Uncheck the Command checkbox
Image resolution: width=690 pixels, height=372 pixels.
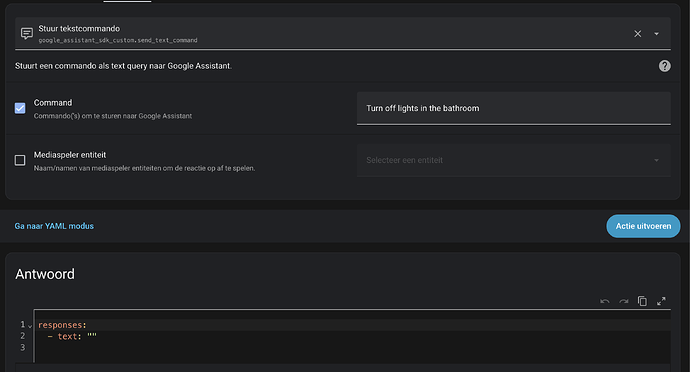click(x=20, y=108)
